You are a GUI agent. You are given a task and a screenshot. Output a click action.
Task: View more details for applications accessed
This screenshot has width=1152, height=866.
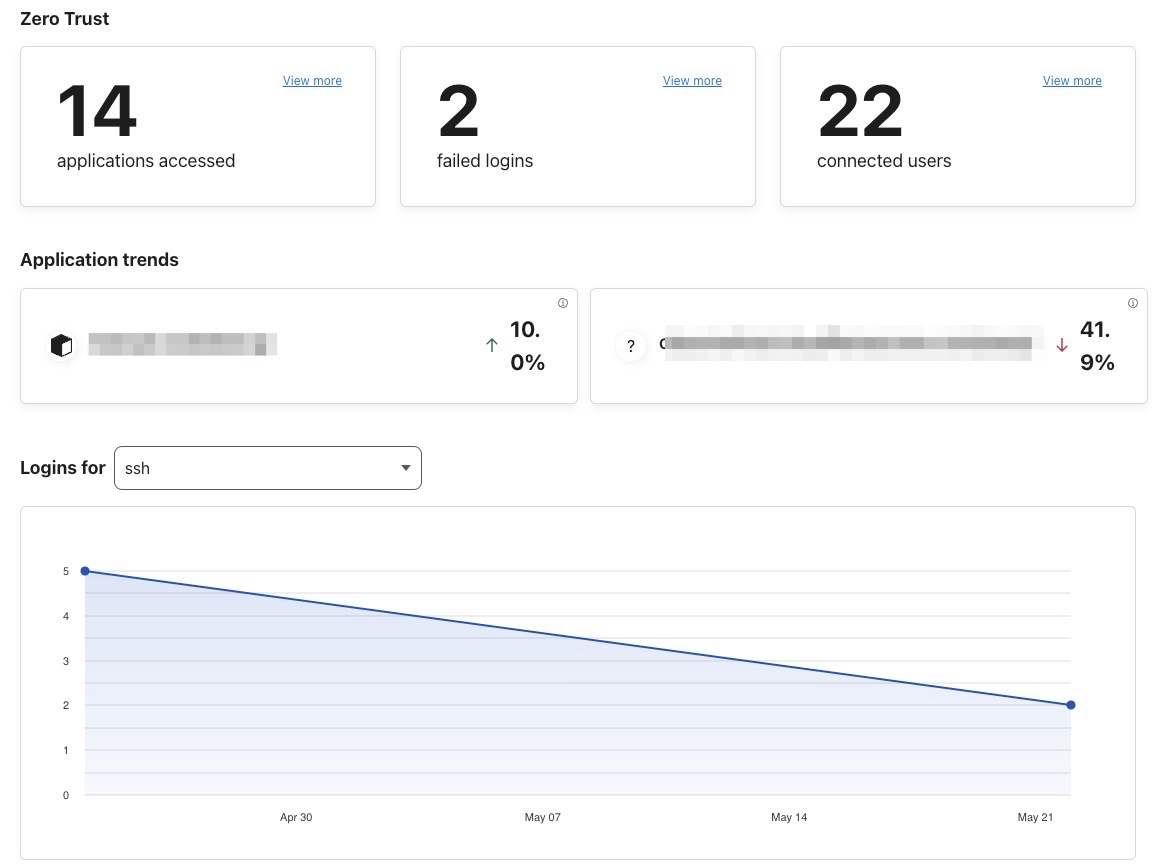(x=312, y=81)
